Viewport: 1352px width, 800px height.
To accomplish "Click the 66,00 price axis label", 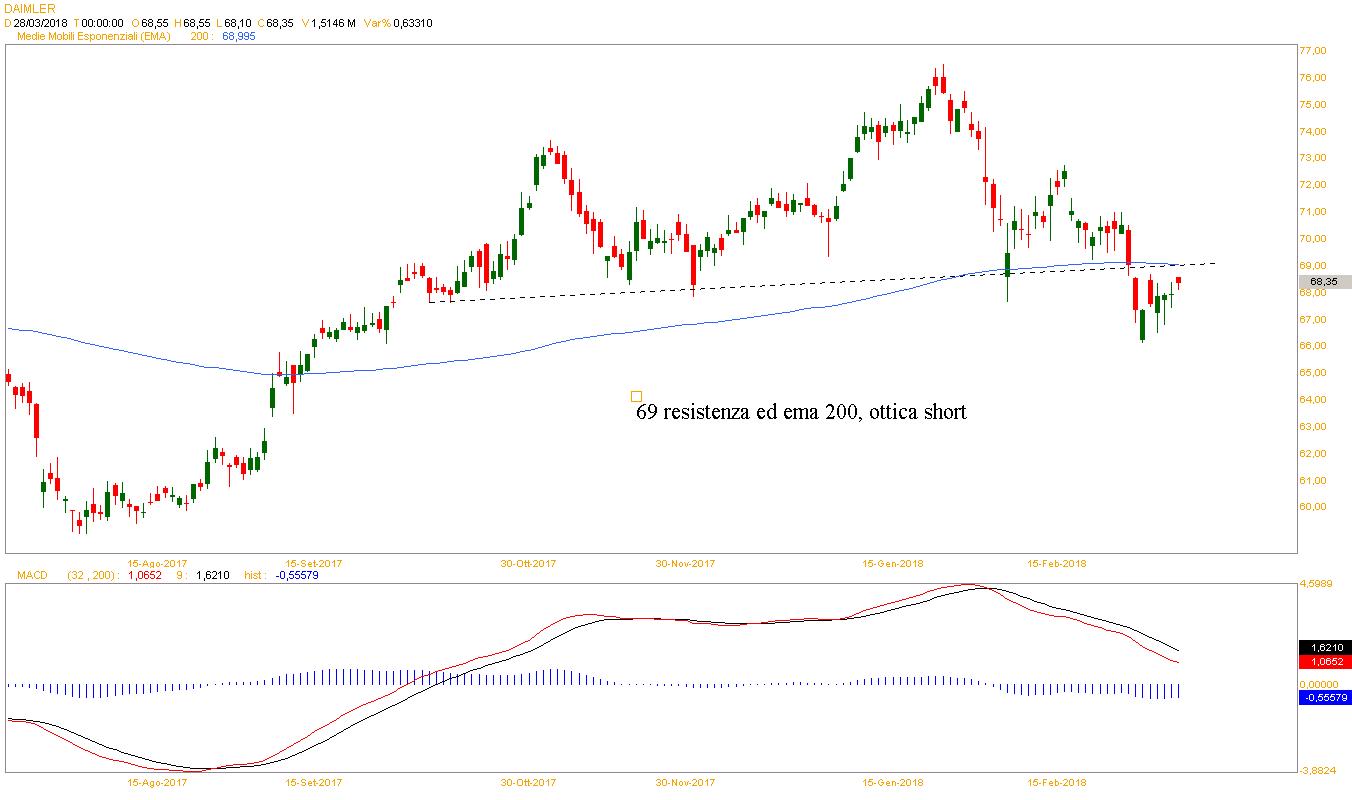I will coord(1312,346).
